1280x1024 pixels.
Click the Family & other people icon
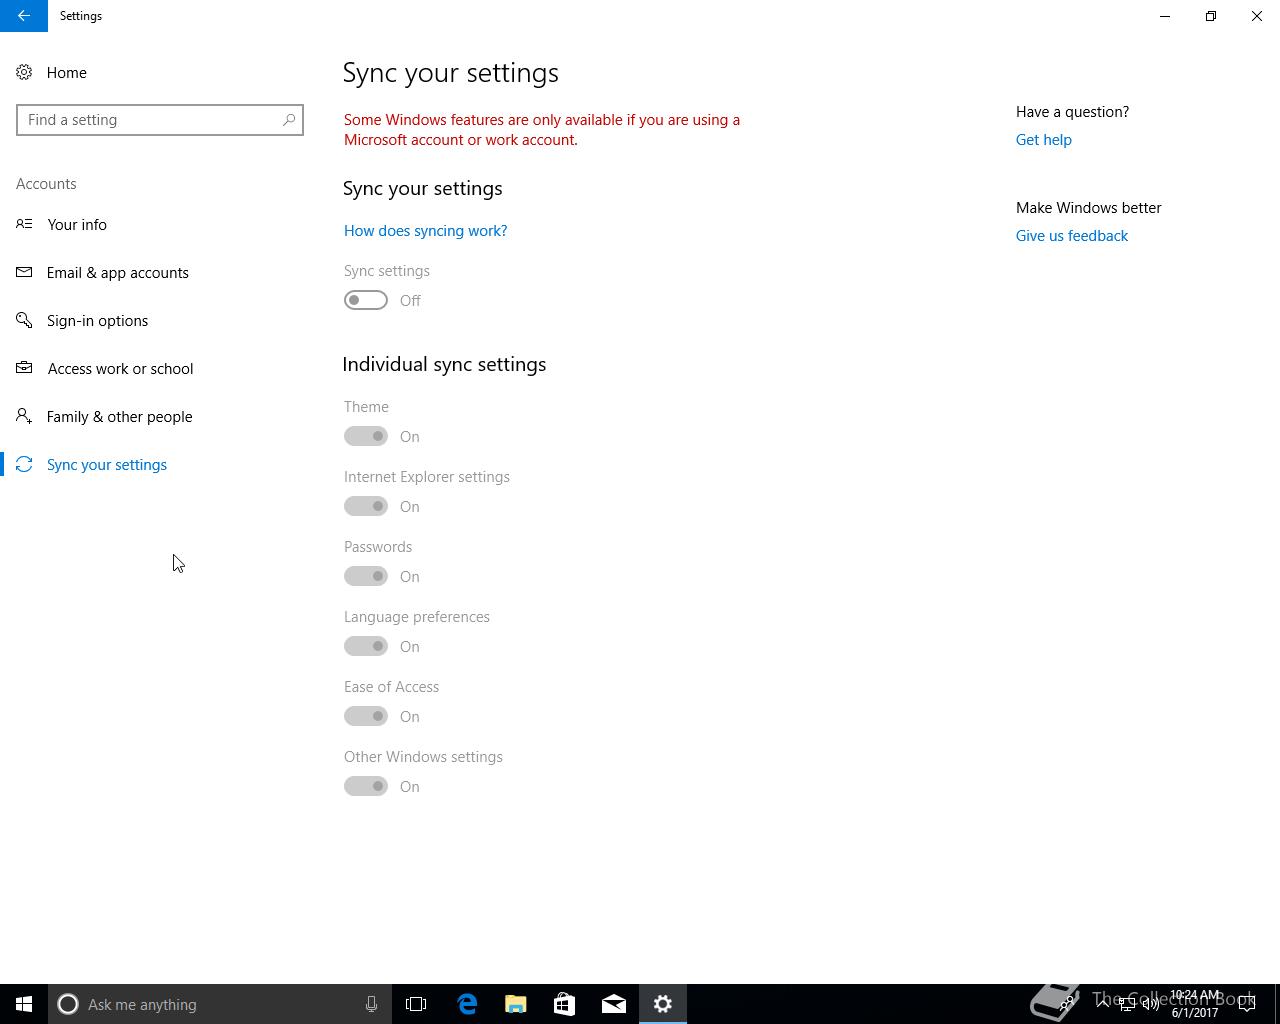[x=24, y=416]
